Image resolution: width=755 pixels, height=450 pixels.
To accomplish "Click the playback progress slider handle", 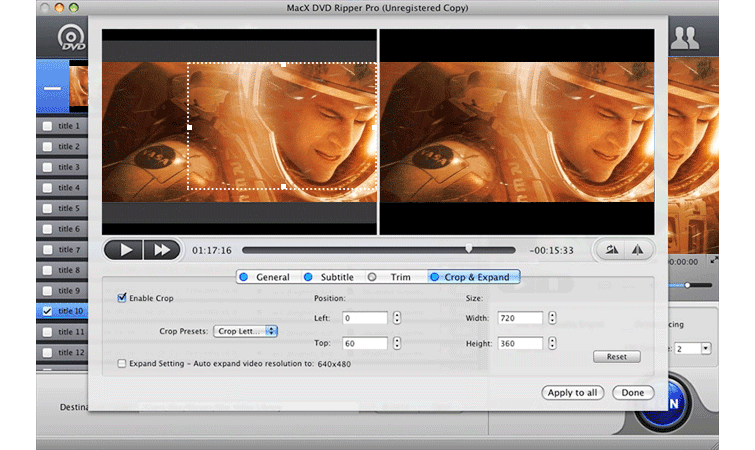I will tap(469, 248).
